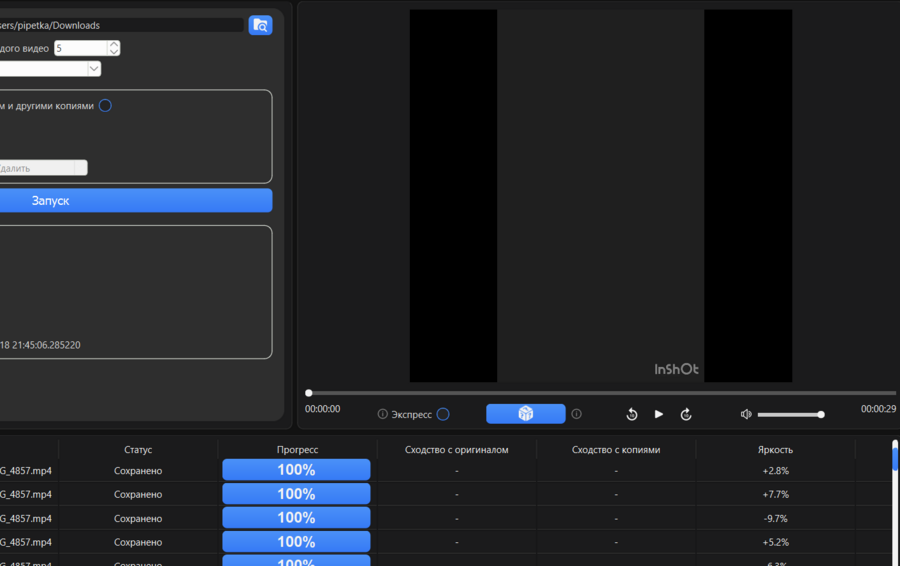
Task: Click the blue dice randomize button
Action: click(526, 414)
